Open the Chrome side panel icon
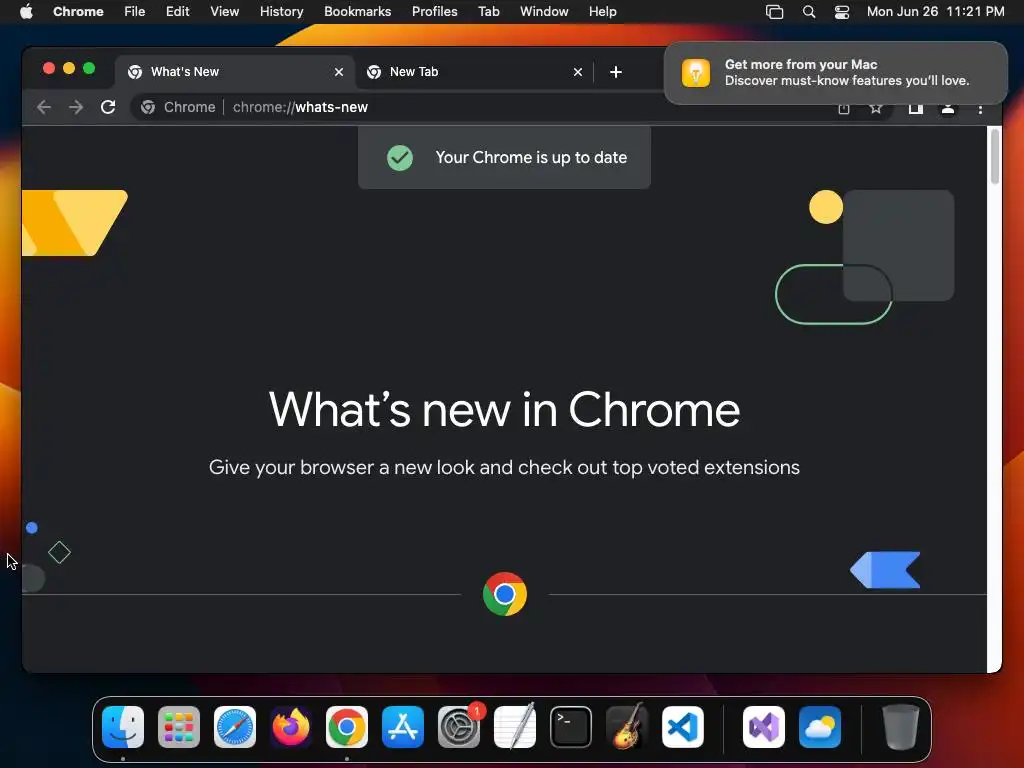This screenshot has height=768, width=1024. click(916, 108)
